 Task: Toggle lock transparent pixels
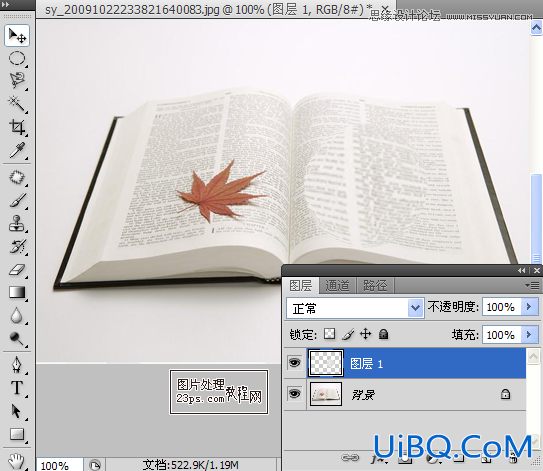(x=329, y=334)
